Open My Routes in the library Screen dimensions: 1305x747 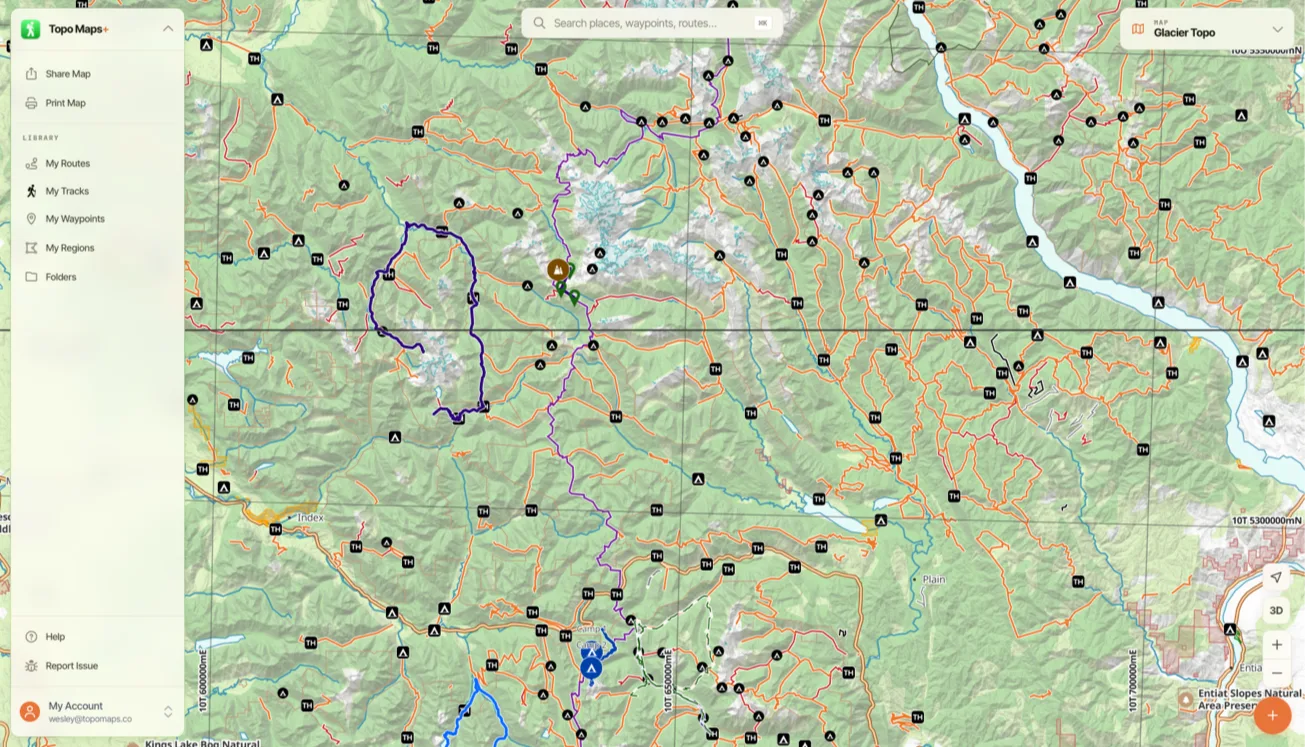(x=97, y=163)
